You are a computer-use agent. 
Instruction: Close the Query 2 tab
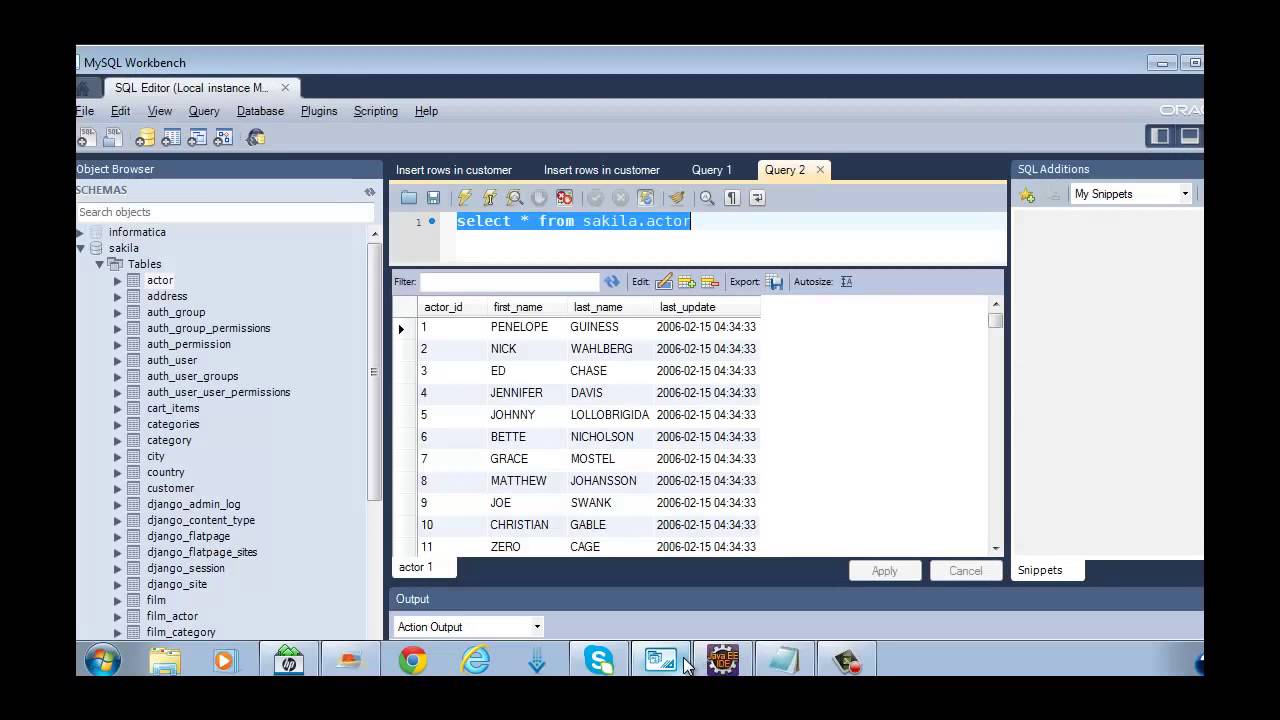(820, 170)
